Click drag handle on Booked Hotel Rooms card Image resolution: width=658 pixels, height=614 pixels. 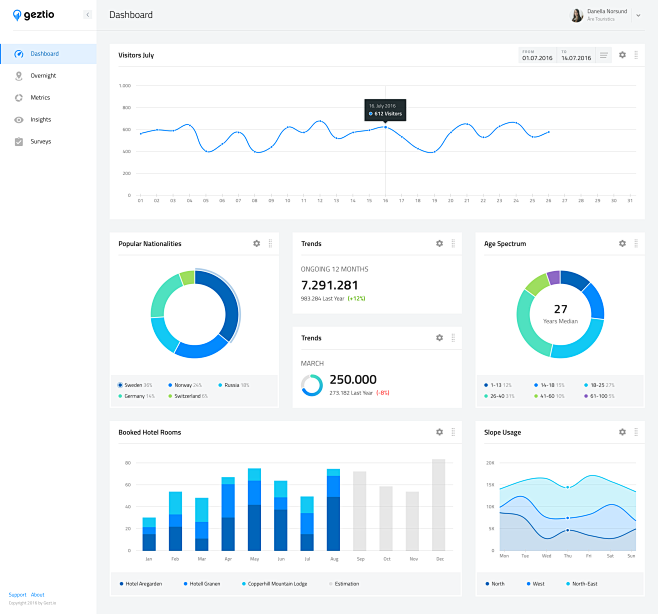coord(453,432)
